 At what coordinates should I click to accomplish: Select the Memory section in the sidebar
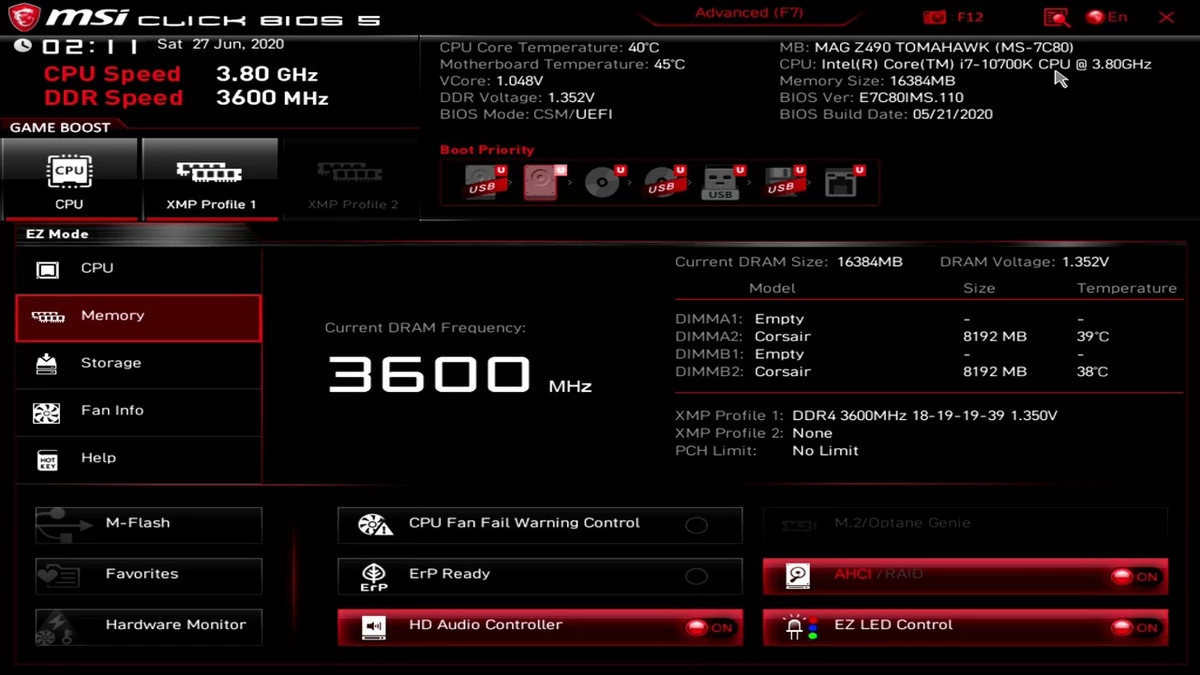click(138, 317)
